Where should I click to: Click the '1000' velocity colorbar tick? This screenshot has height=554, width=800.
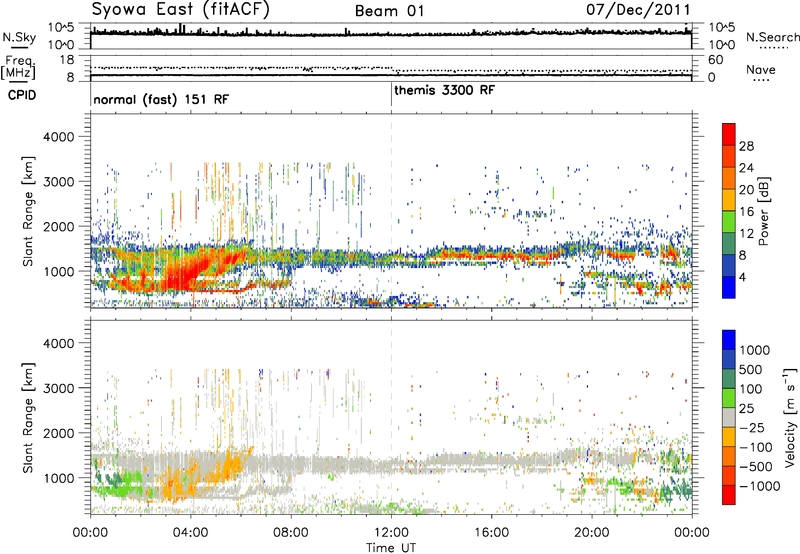pyautogui.click(x=754, y=350)
